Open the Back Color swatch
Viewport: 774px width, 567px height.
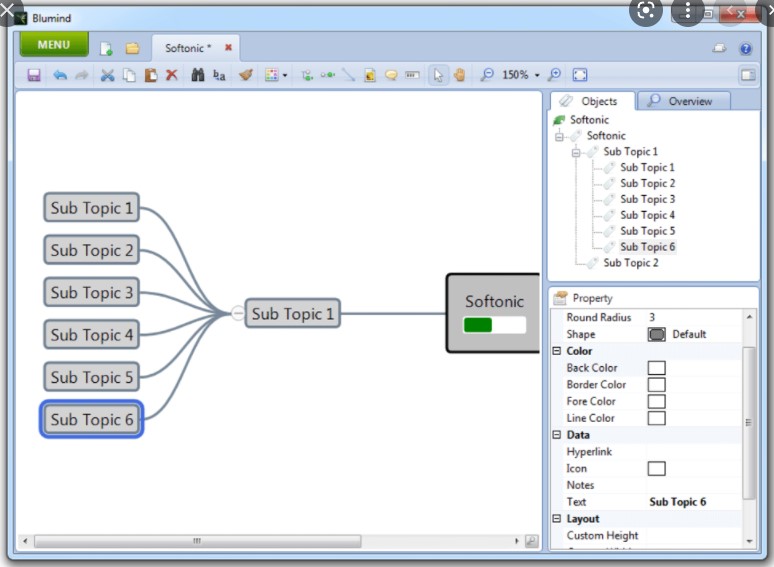(x=656, y=368)
